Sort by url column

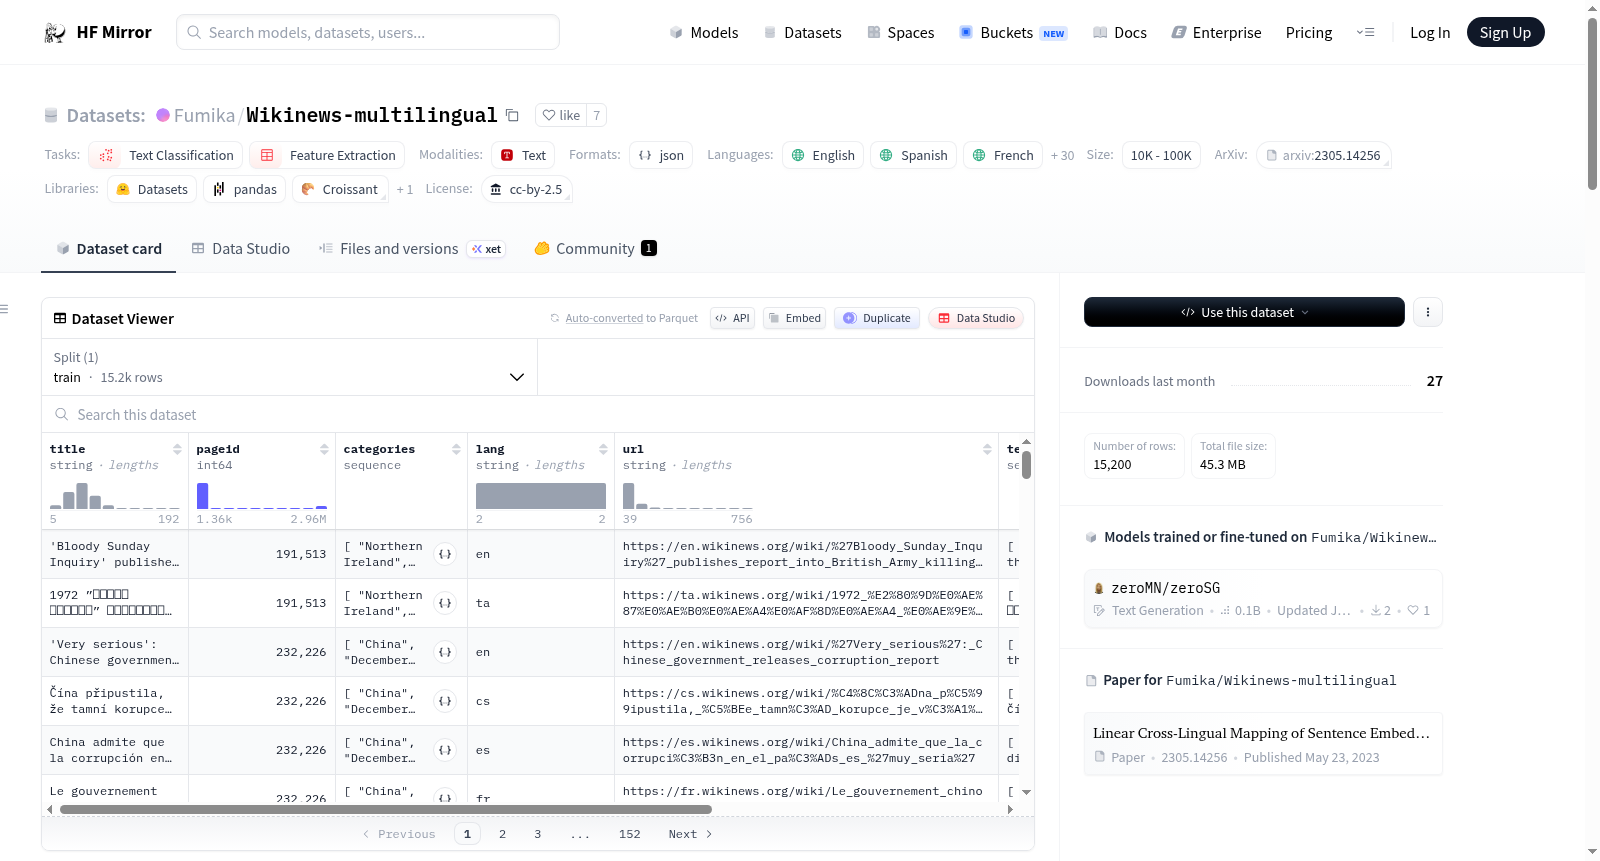pos(987,449)
